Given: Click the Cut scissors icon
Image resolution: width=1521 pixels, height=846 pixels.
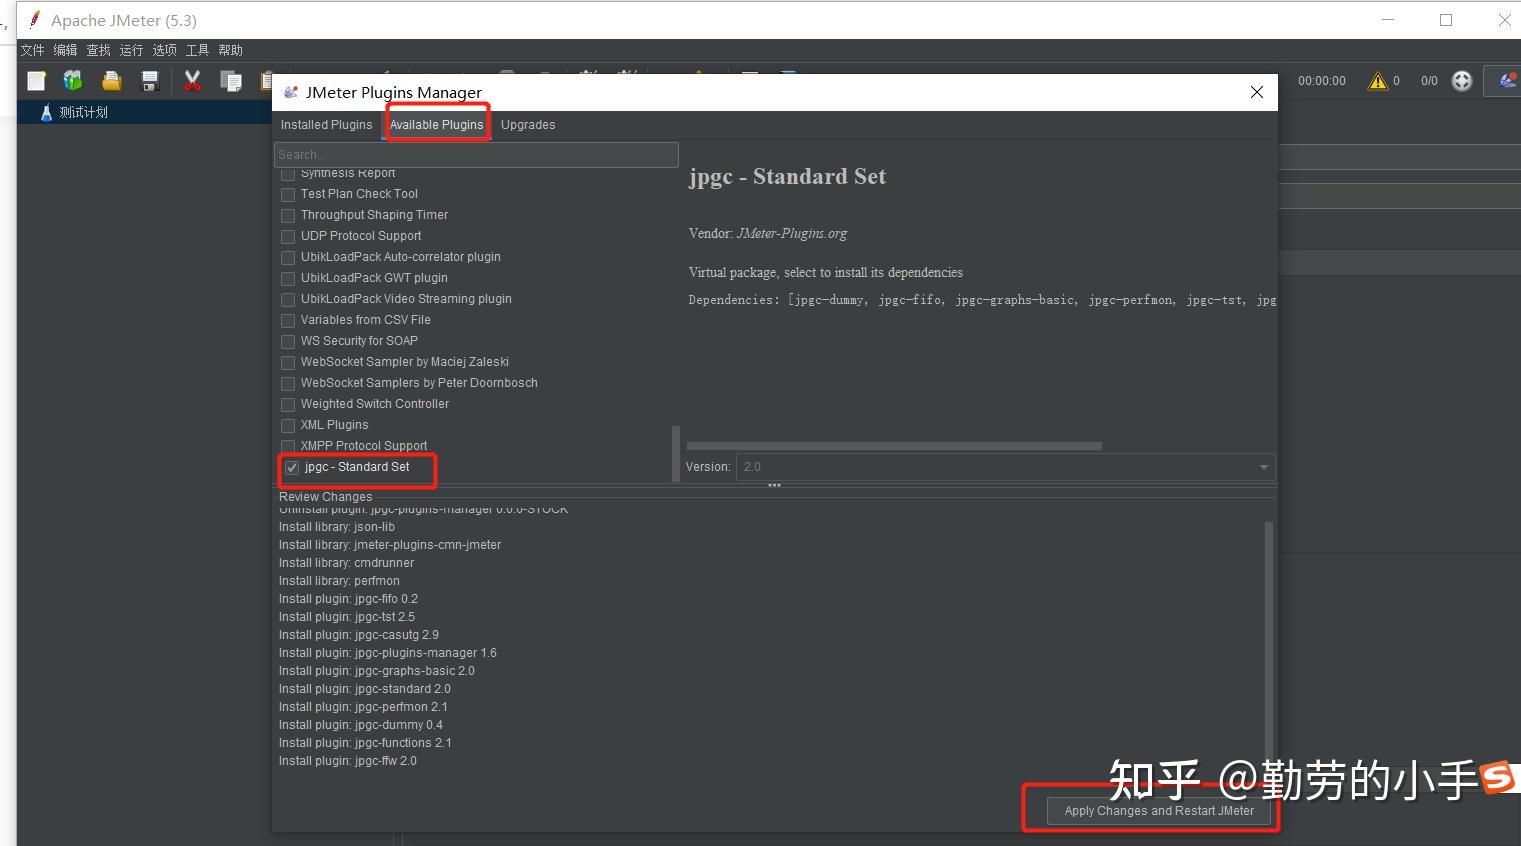Looking at the screenshot, I should click(x=192, y=81).
